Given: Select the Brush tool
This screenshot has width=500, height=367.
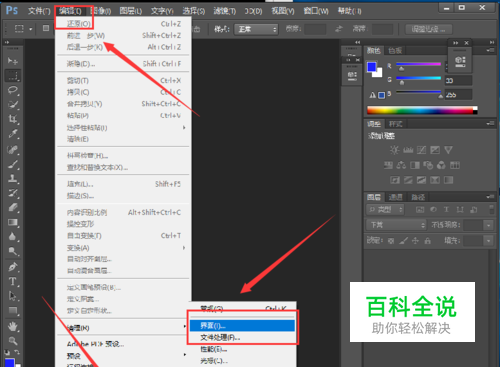Looking at the screenshot, I should [13, 164].
